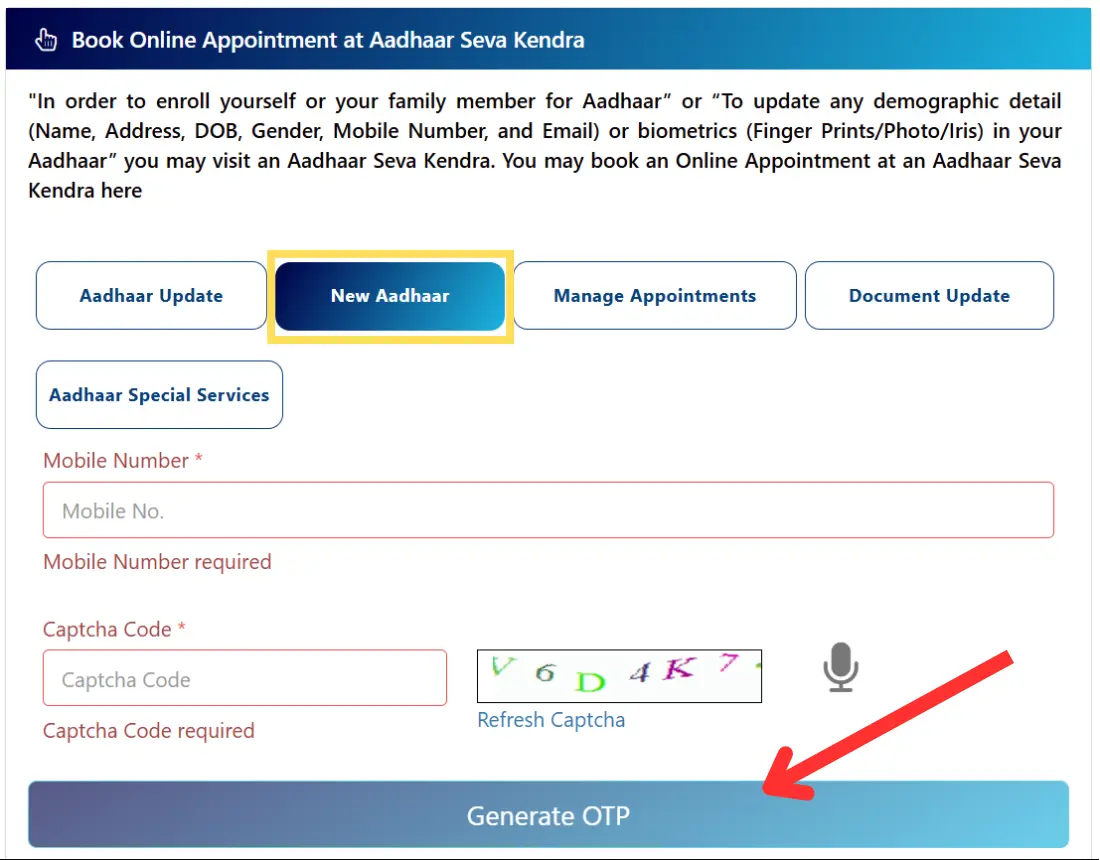Focus the Mobile No. input field
The width and height of the screenshot is (1100, 860).
click(x=548, y=510)
